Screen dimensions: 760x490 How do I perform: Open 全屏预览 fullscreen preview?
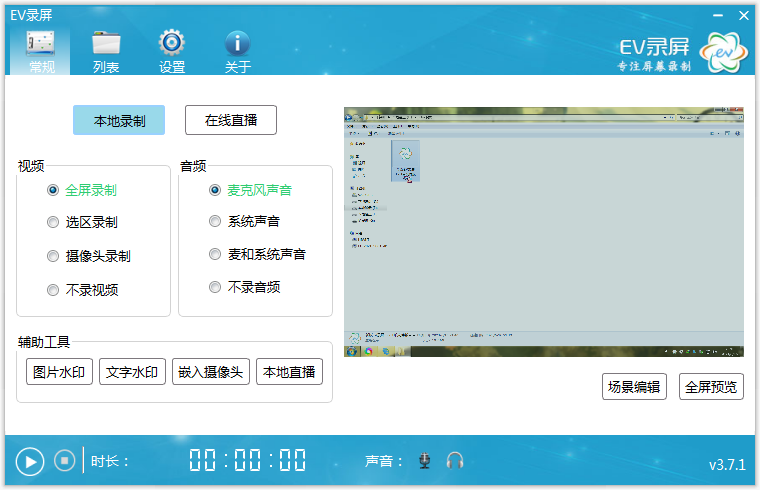click(711, 386)
